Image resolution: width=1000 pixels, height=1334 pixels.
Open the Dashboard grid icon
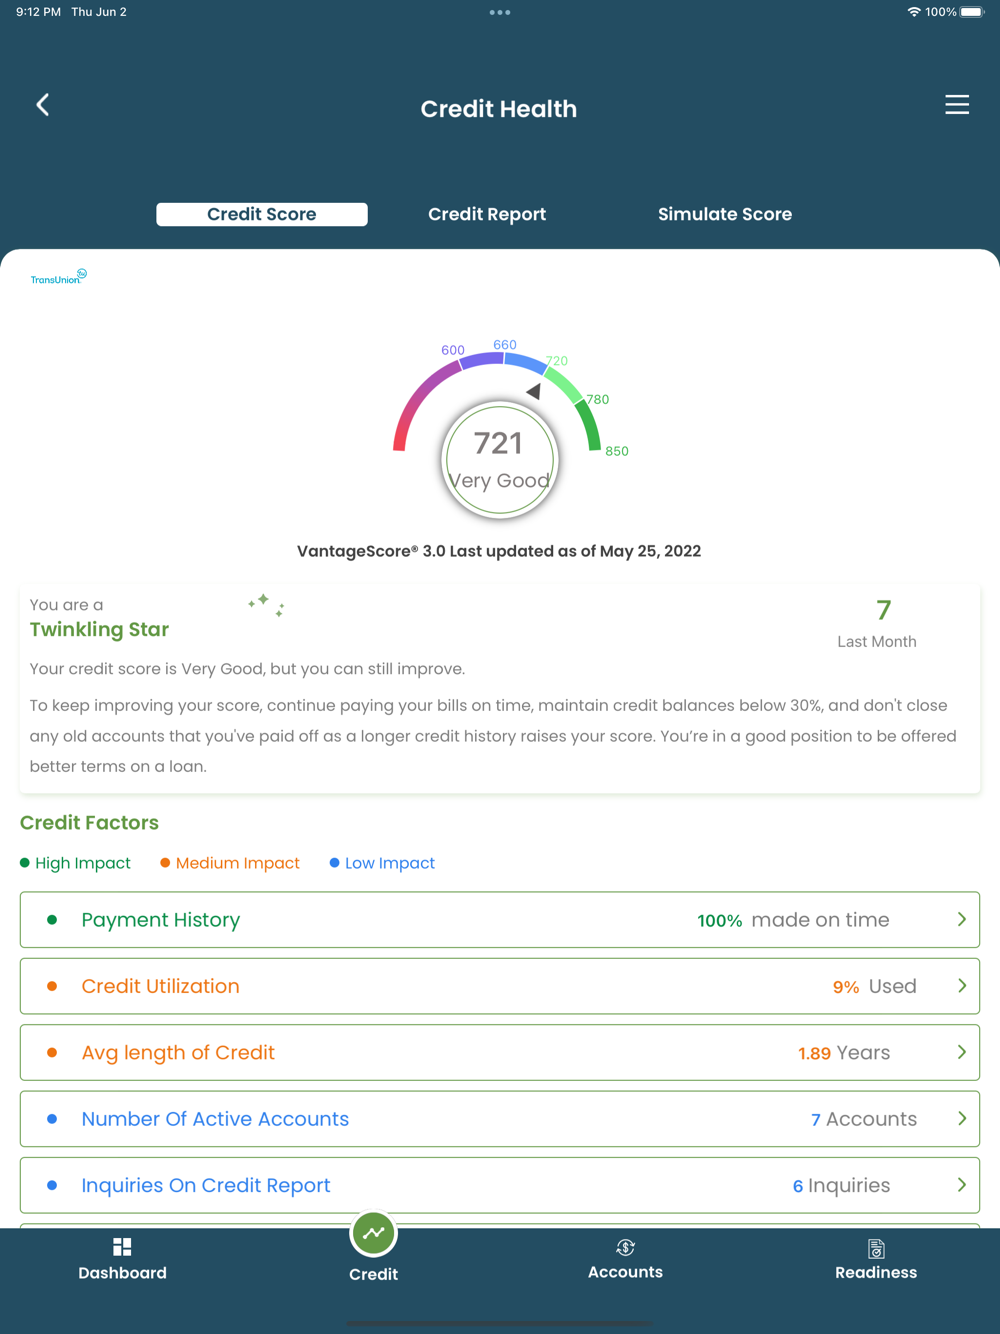coord(122,1247)
